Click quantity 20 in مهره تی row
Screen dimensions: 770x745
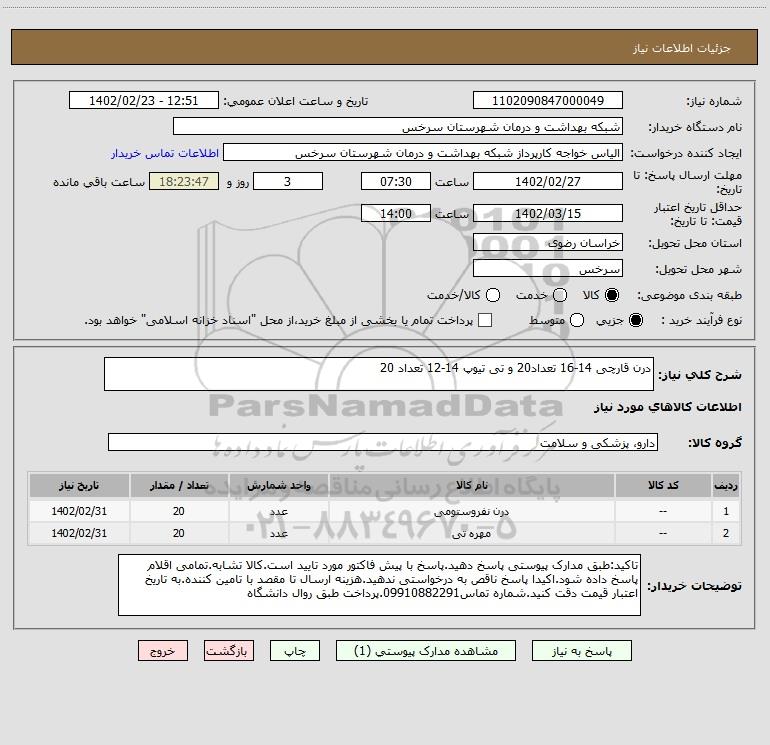pyautogui.click(x=179, y=533)
